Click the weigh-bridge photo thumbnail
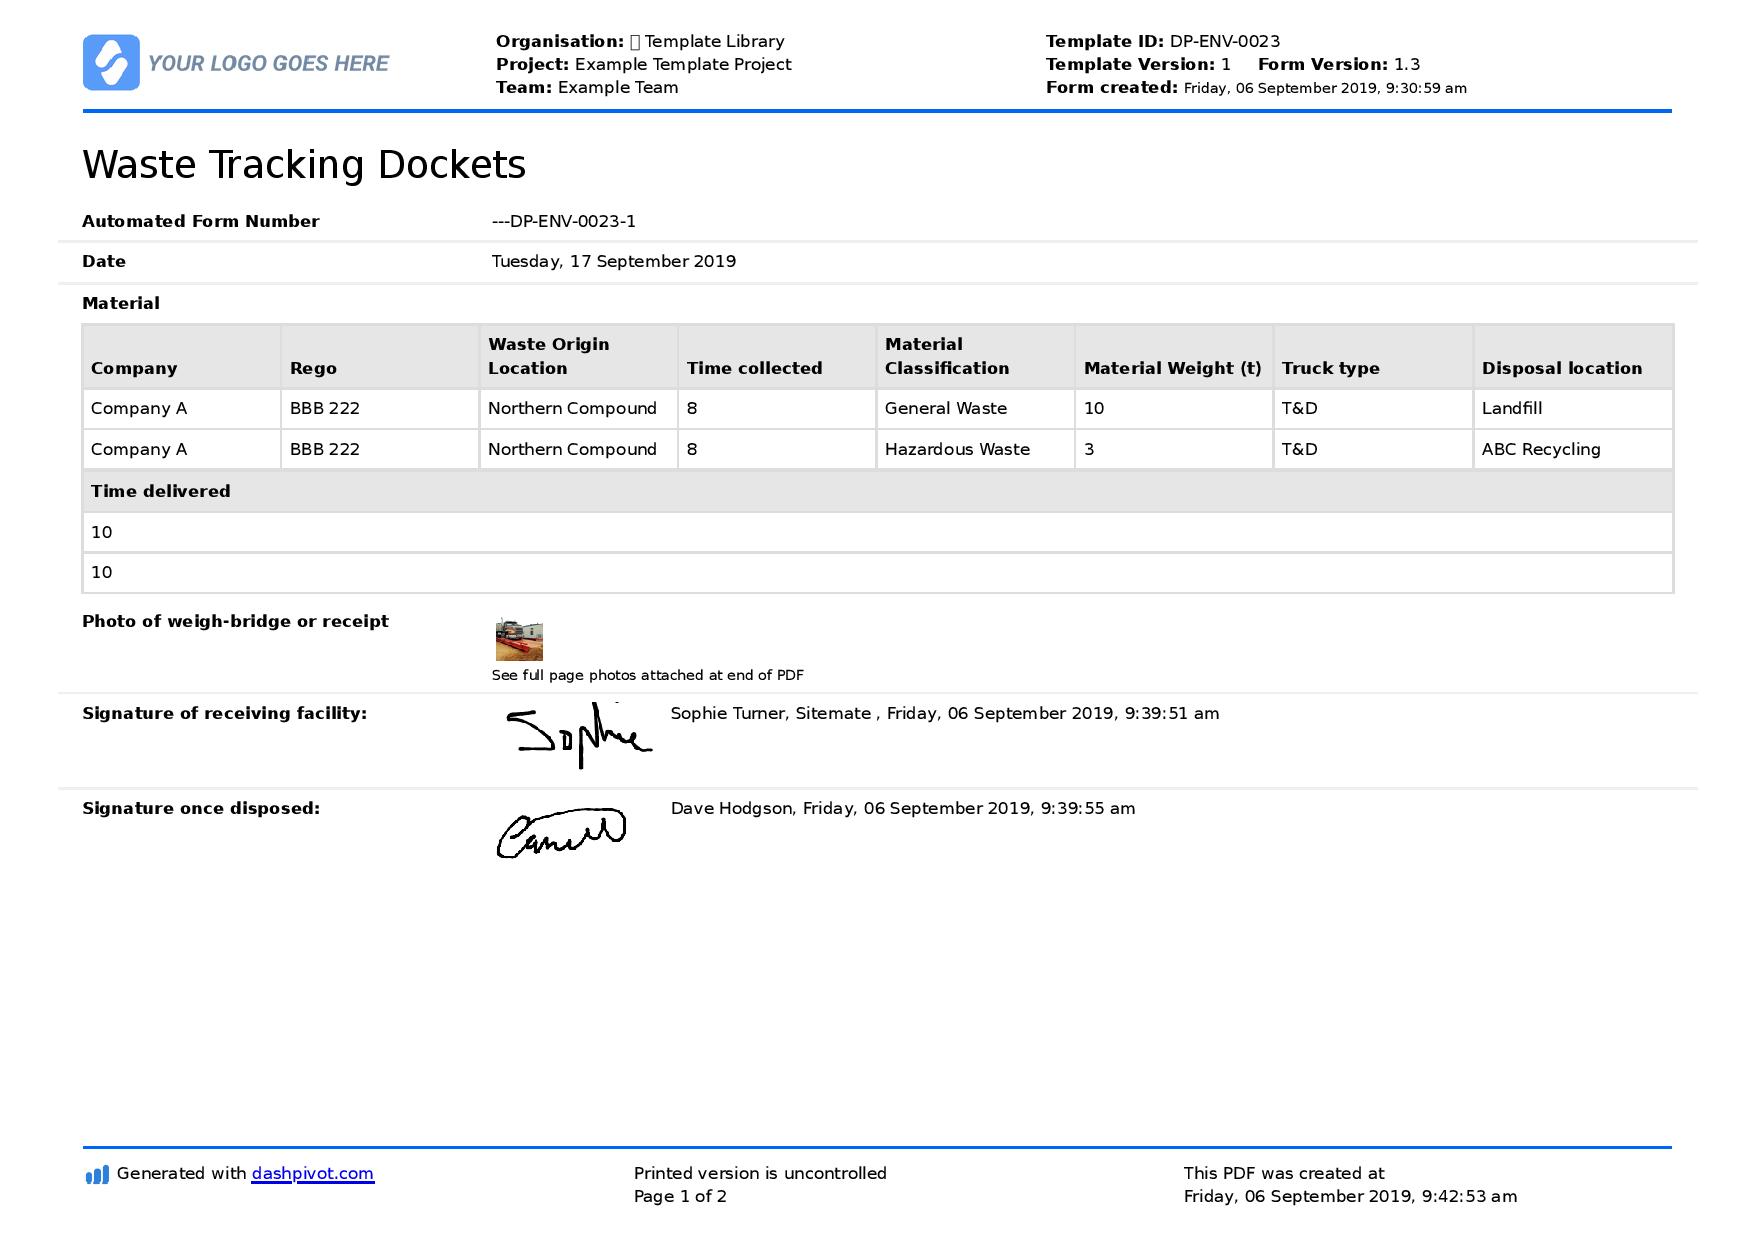This screenshot has height=1239, width=1754. (519, 640)
